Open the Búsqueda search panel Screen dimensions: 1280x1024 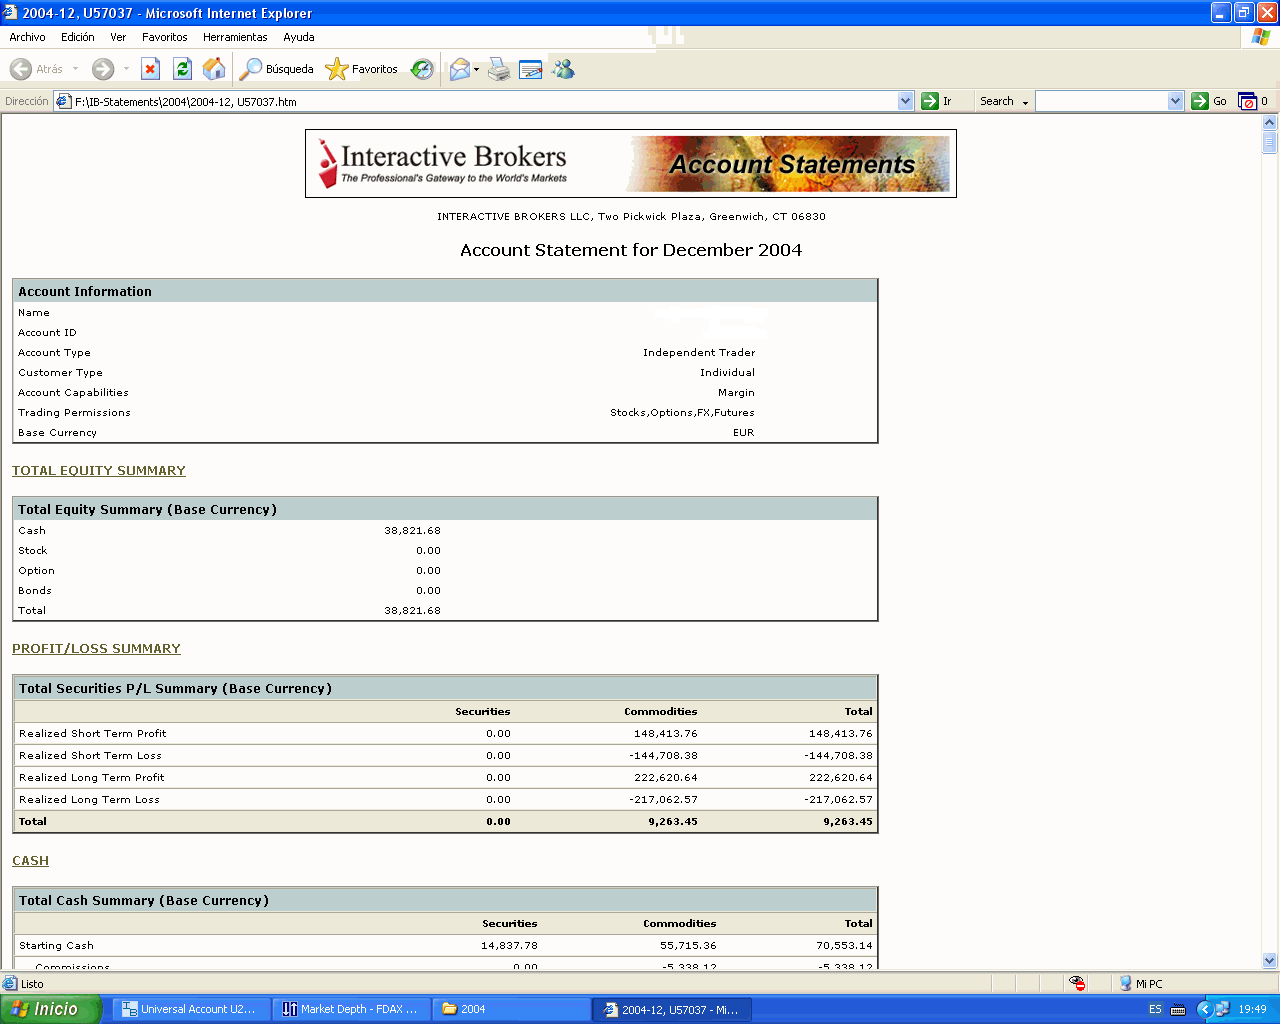point(277,69)
